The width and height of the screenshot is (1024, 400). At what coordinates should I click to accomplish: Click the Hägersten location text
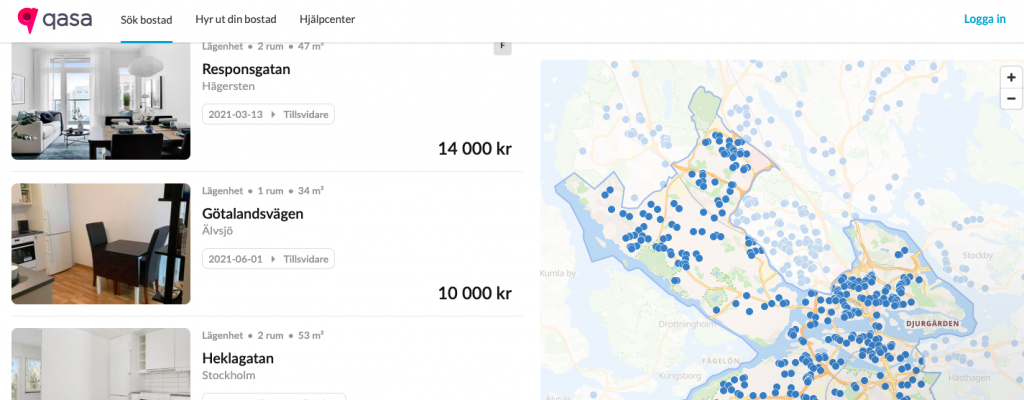(229, 86)
